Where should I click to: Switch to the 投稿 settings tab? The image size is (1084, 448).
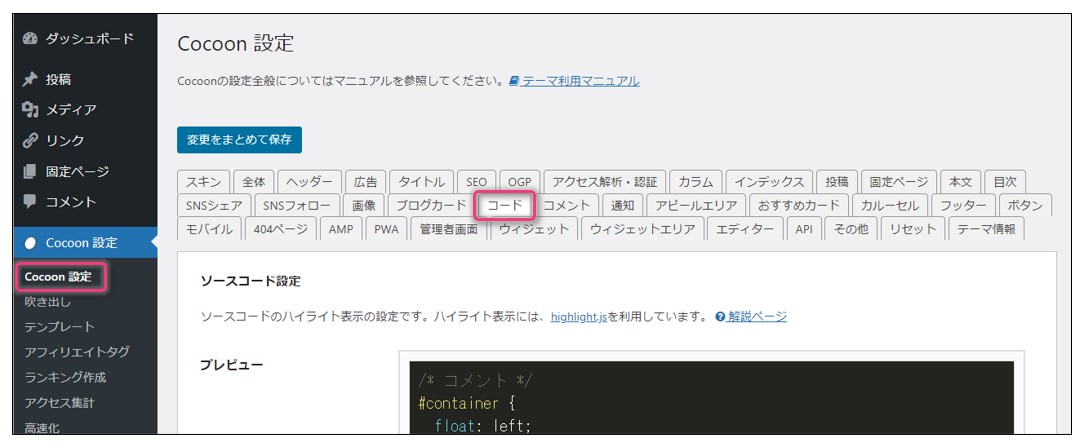[x=837, y=182]
